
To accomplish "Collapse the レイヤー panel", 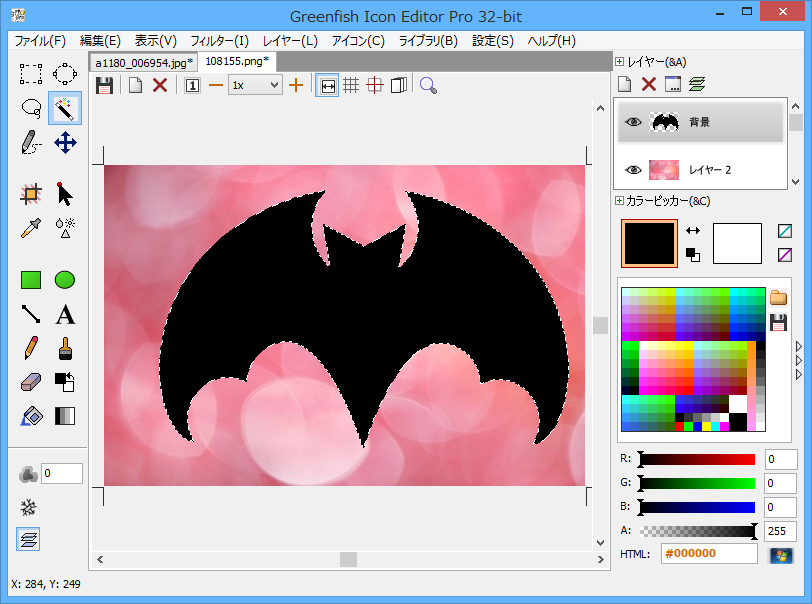I will coord(620,62).
